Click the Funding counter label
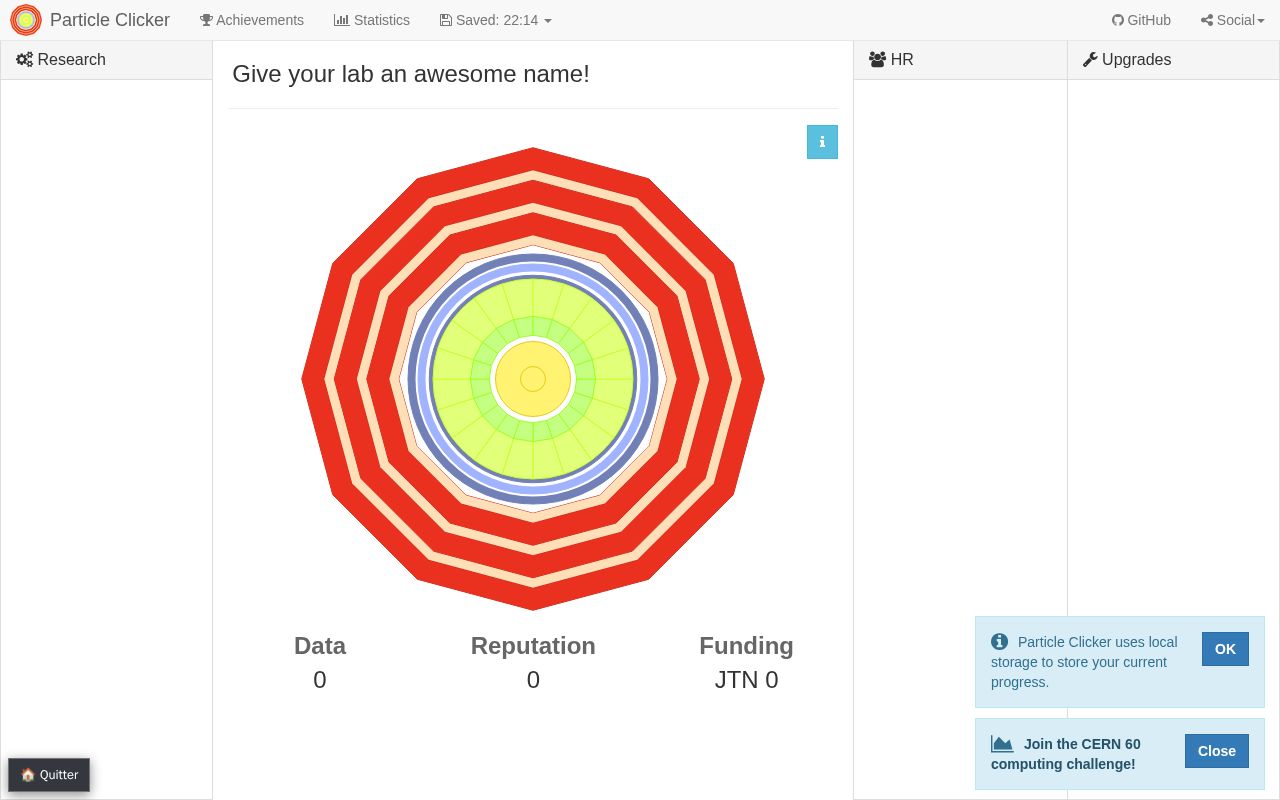Image resolution: width=1280 pixels, height=800 pixels. click(x=746, y=646)
